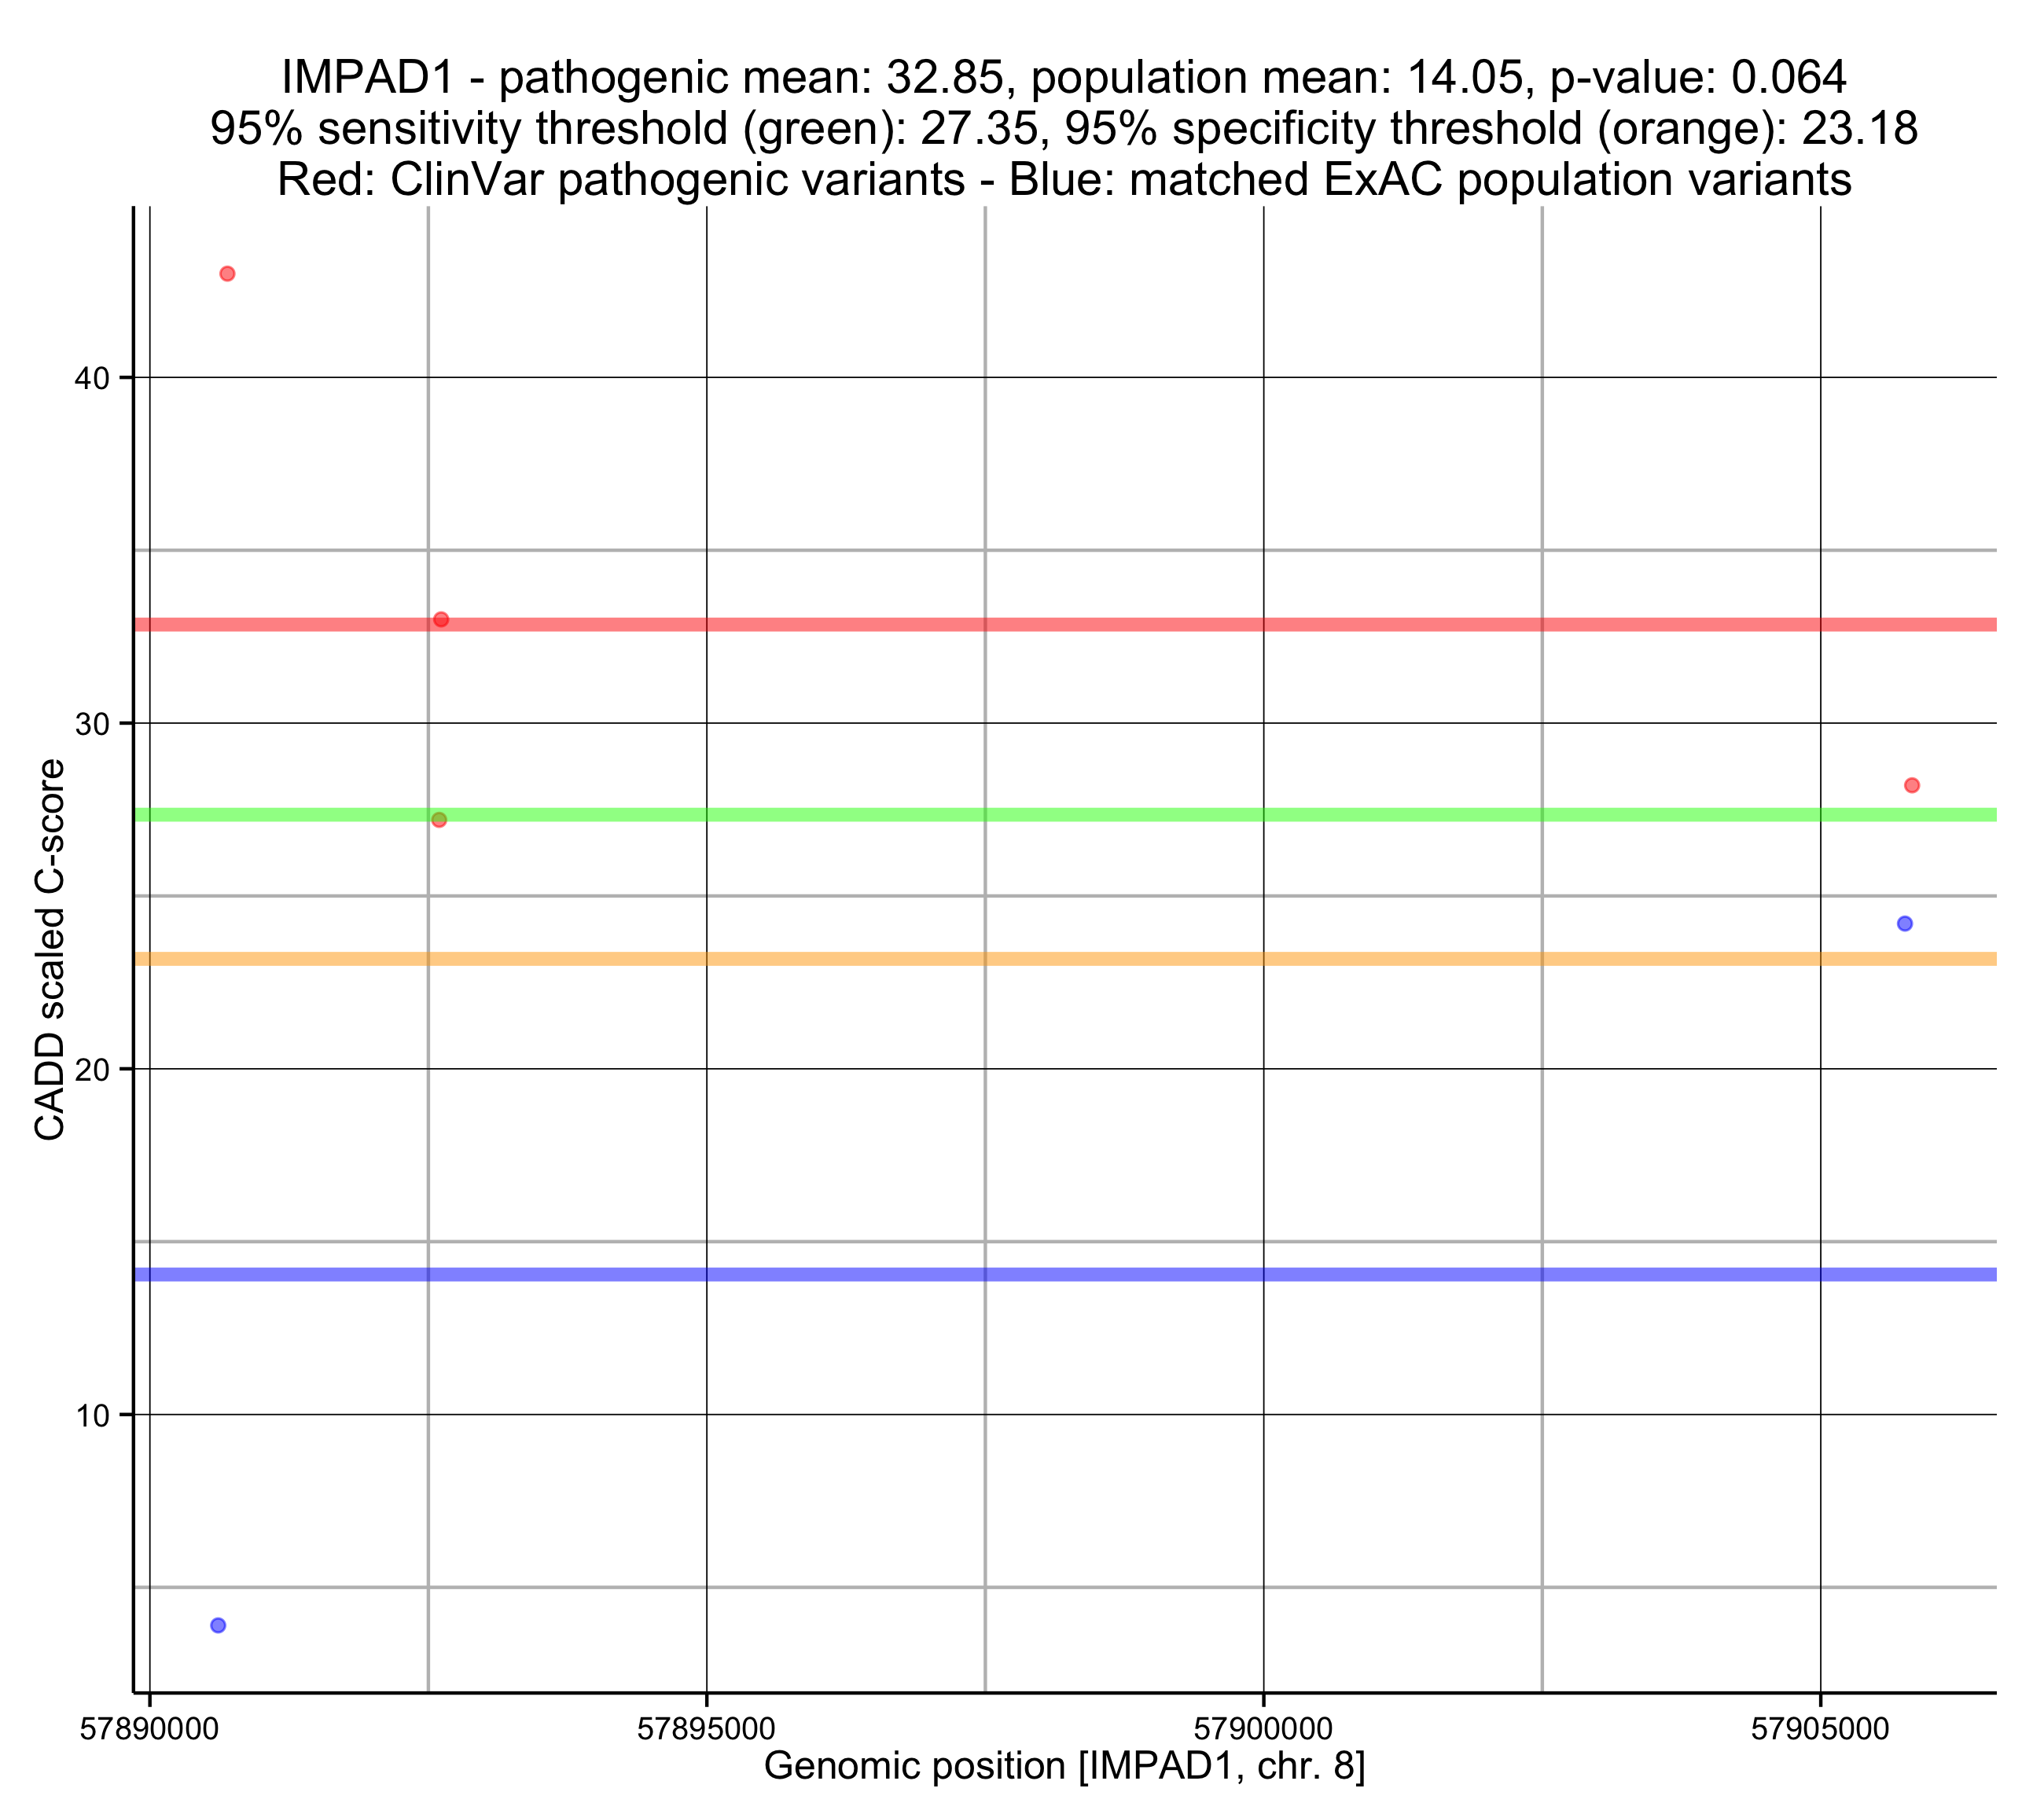Click the 'CADD scaled C-score' y-axis title
Image resolution: width=2044 pixels, height=1814 pixels.
click(50, 949)
